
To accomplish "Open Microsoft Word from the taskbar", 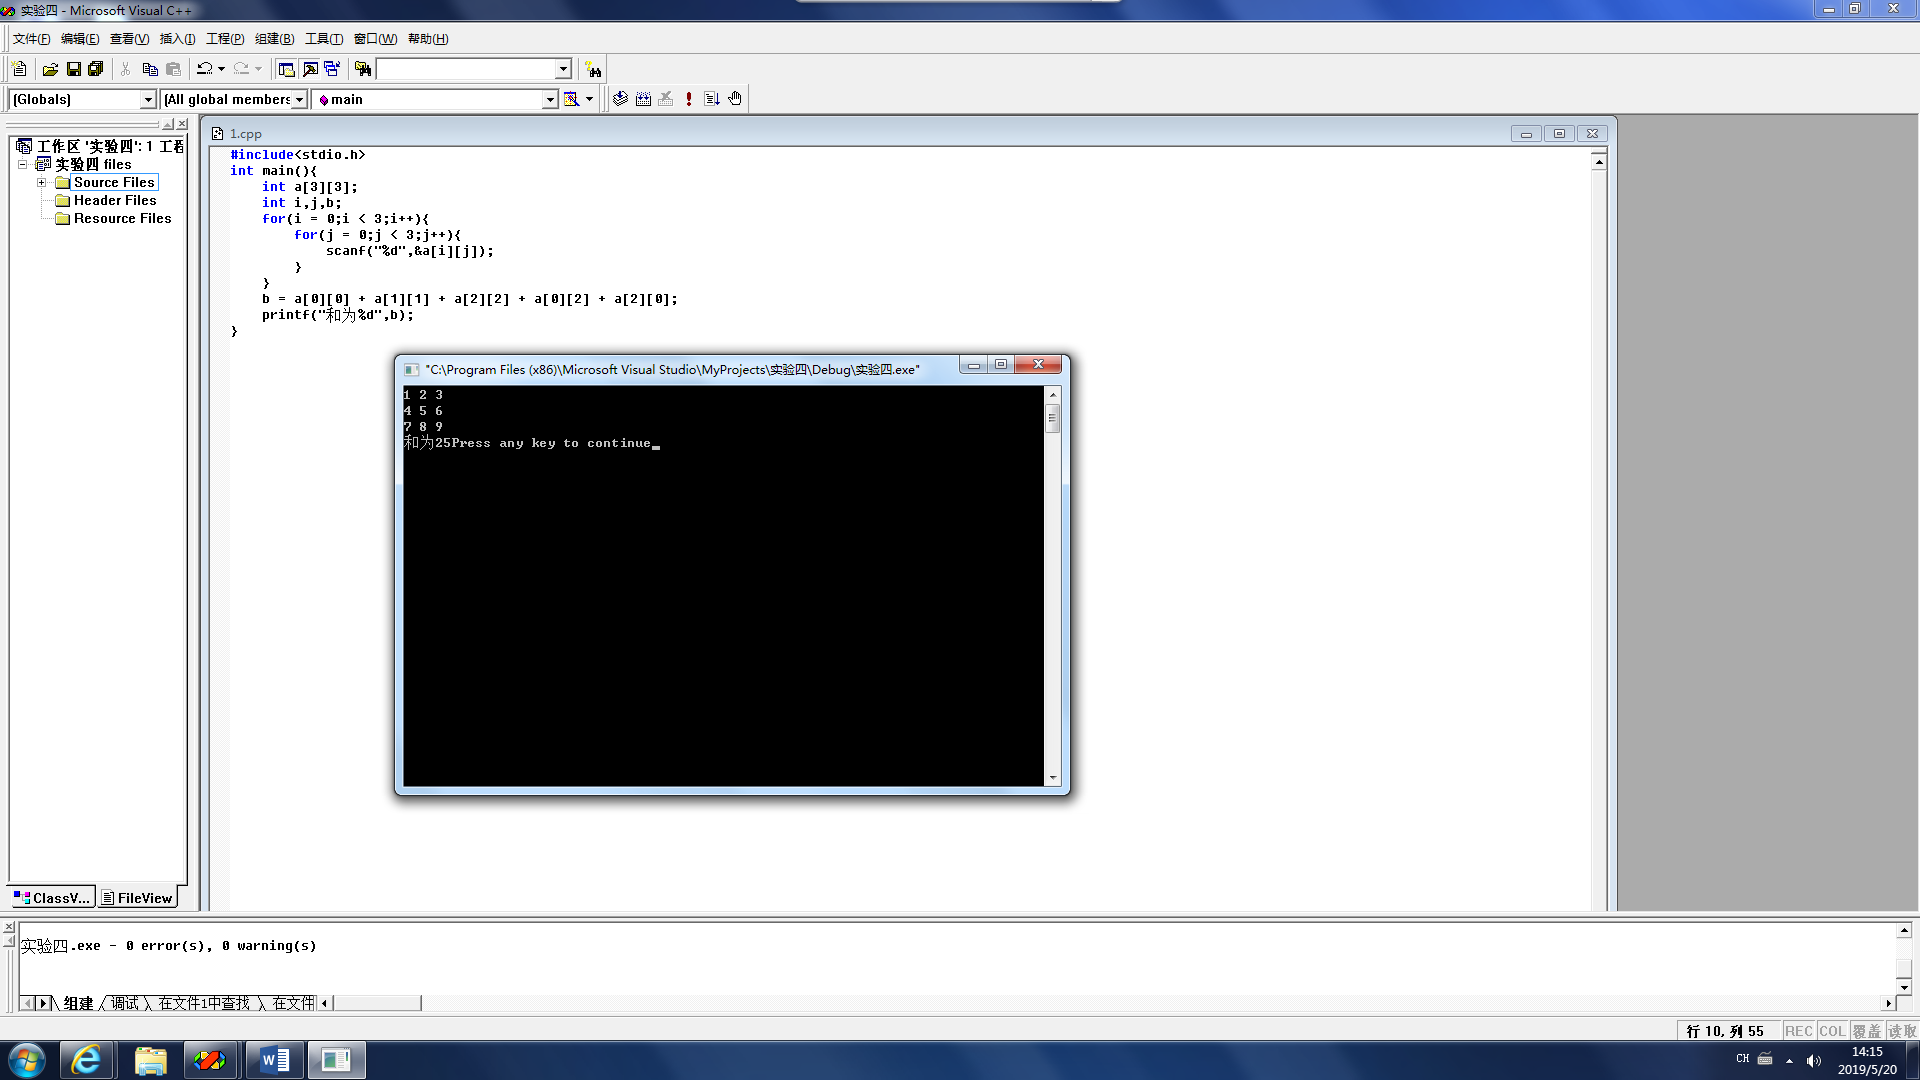I will (275, 1060).
